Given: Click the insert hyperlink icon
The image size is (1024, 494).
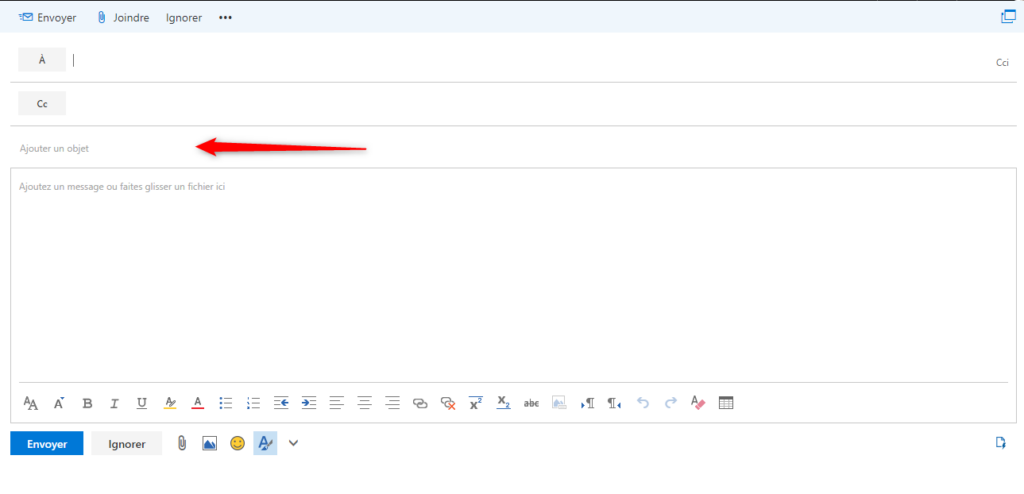Looking at the screenshot, I should point(420,403).
